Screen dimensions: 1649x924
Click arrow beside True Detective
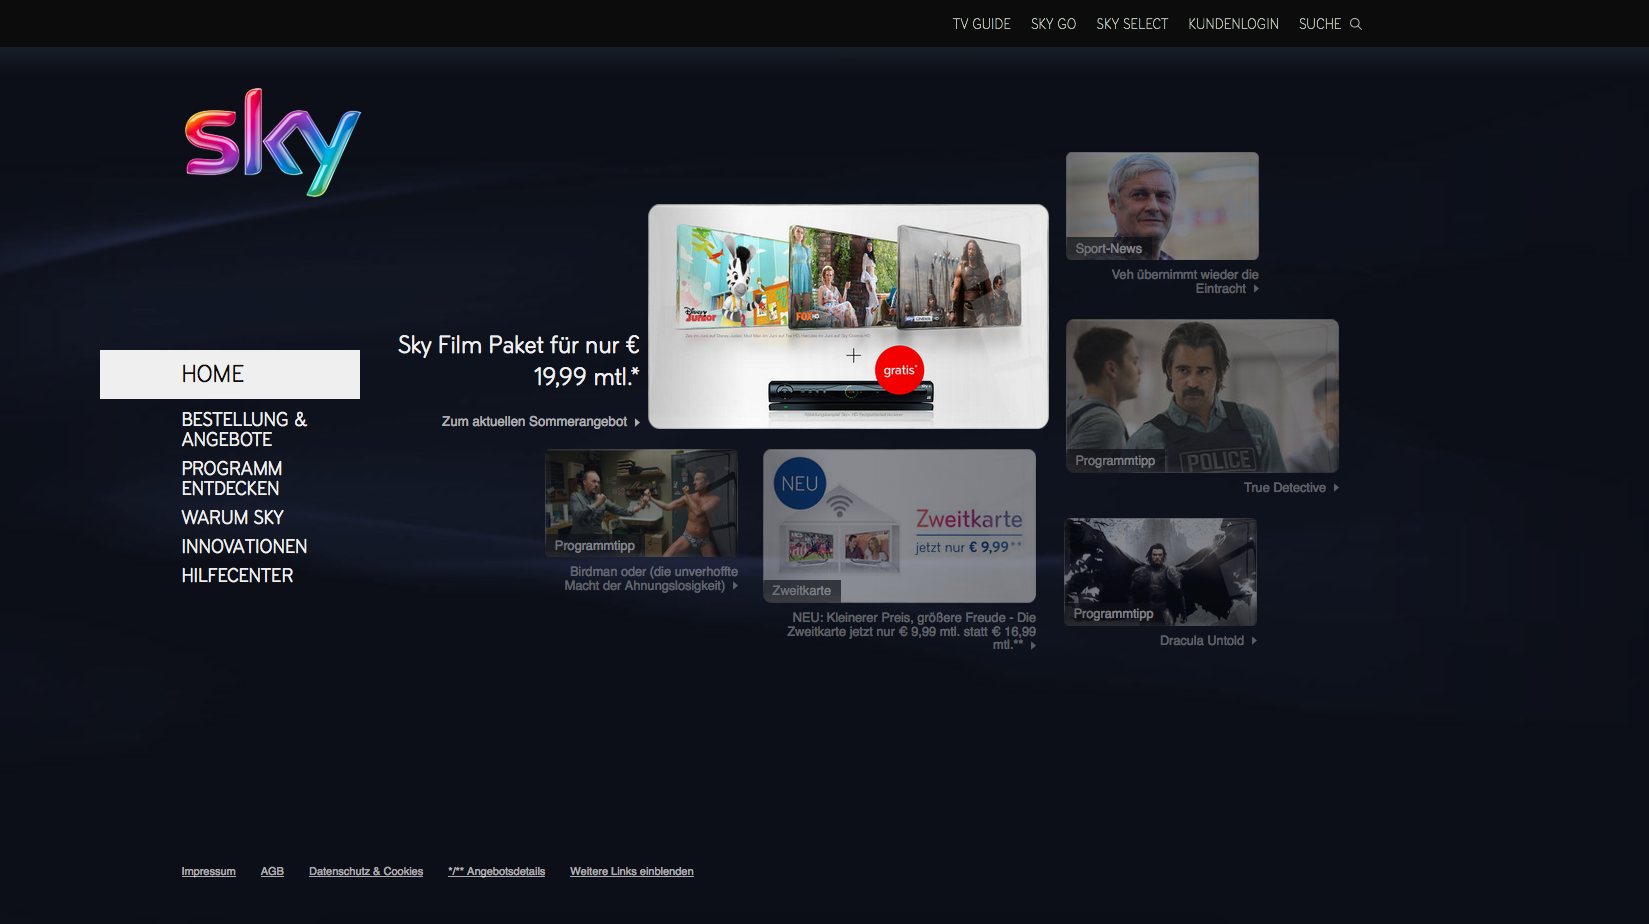tap(1336, 488)
